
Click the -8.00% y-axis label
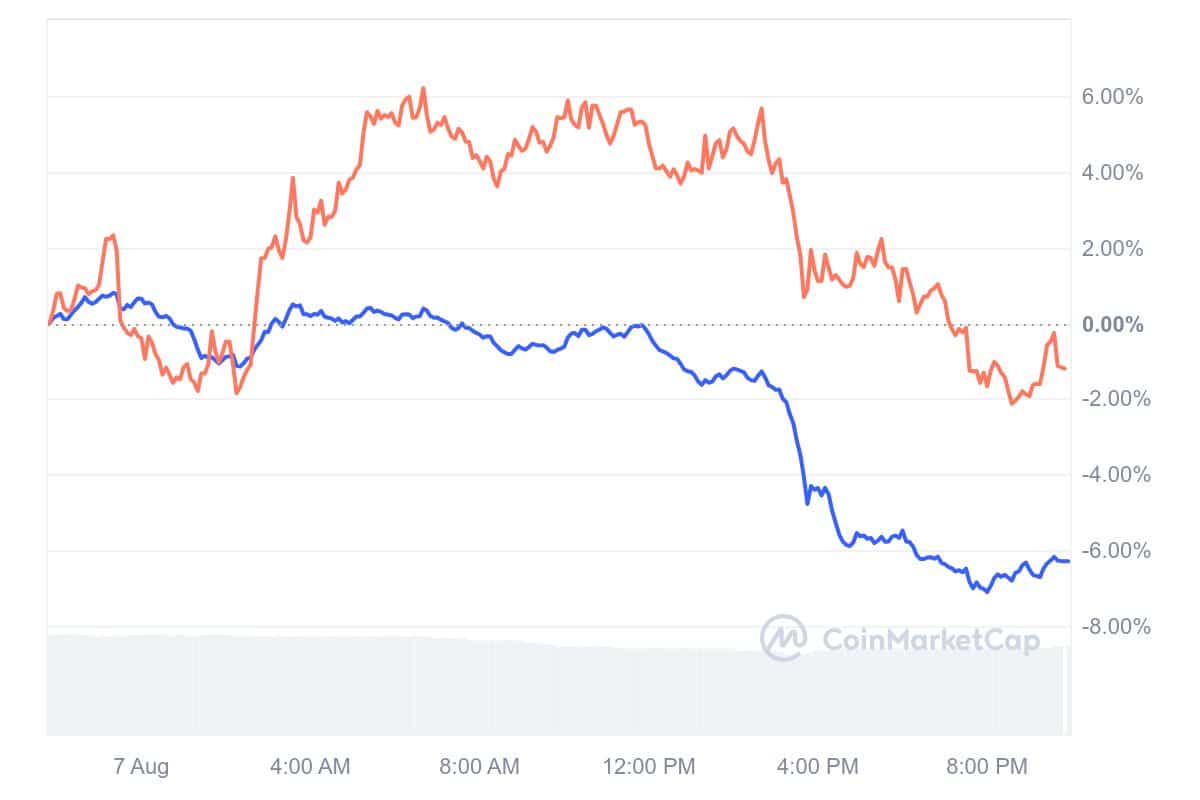click(x=1110, y=627)
